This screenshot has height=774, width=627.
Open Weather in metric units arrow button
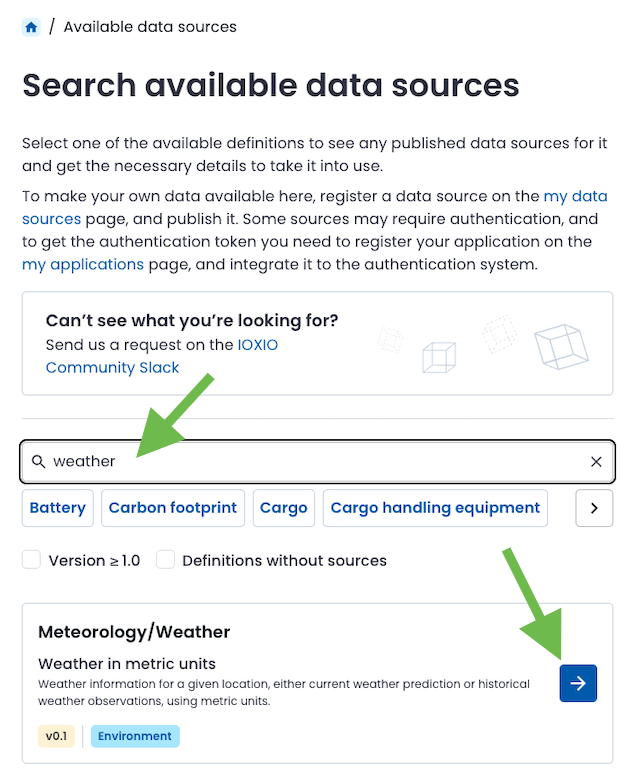[x=578, y=683]
